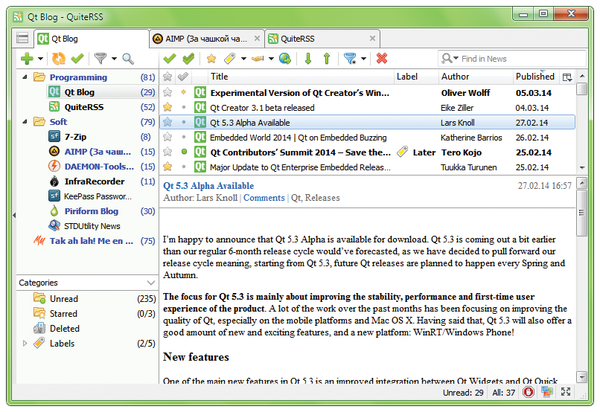
Task: Click the share news handshake icon
Action: (258, 59)
